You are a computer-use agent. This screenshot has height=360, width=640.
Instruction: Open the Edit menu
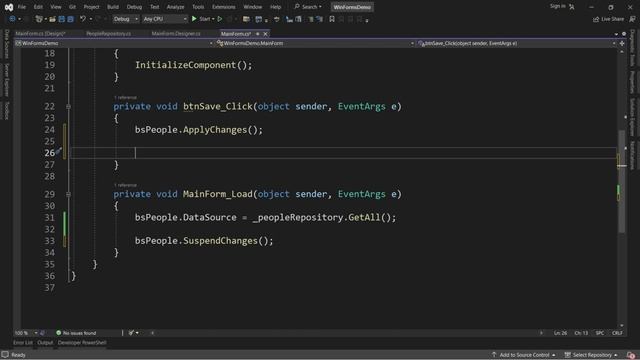point(38,7)
